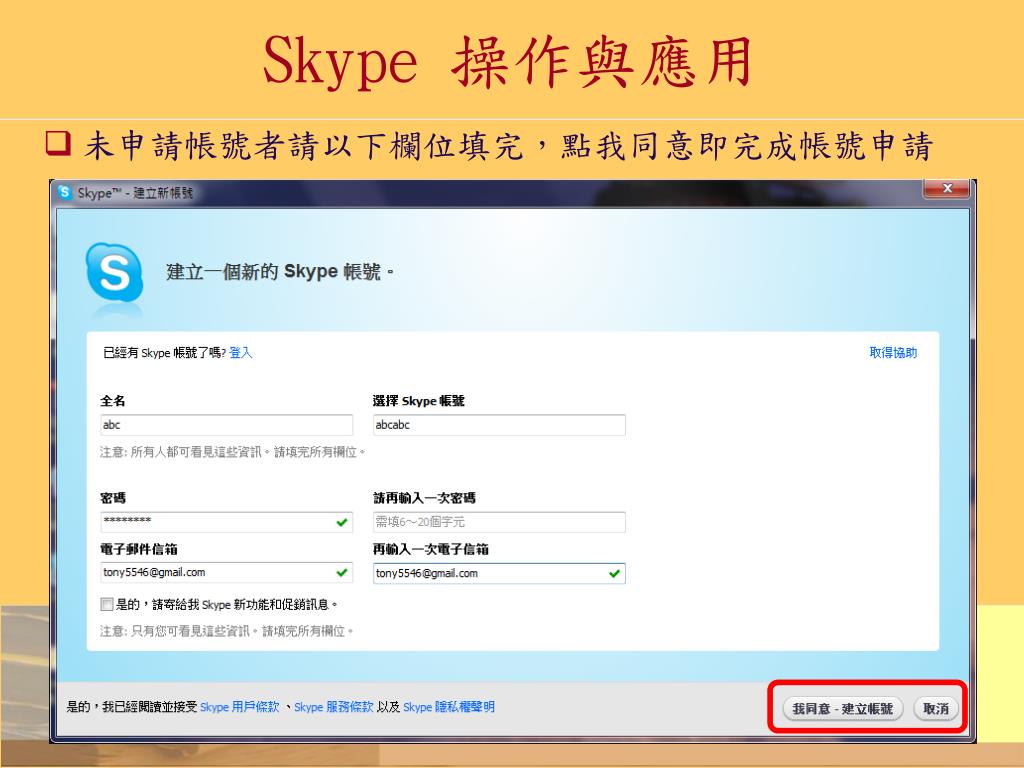Screen dimensions: 1024x768
Task: Open the Skype 服務條款 link
Action: tap(334, 707)
